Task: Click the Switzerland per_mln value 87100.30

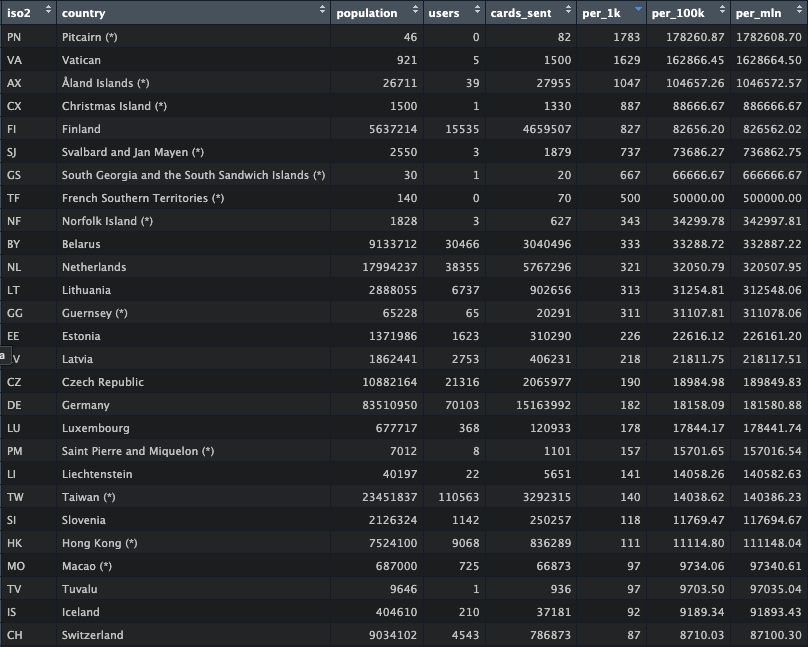Action: (769, 635)
